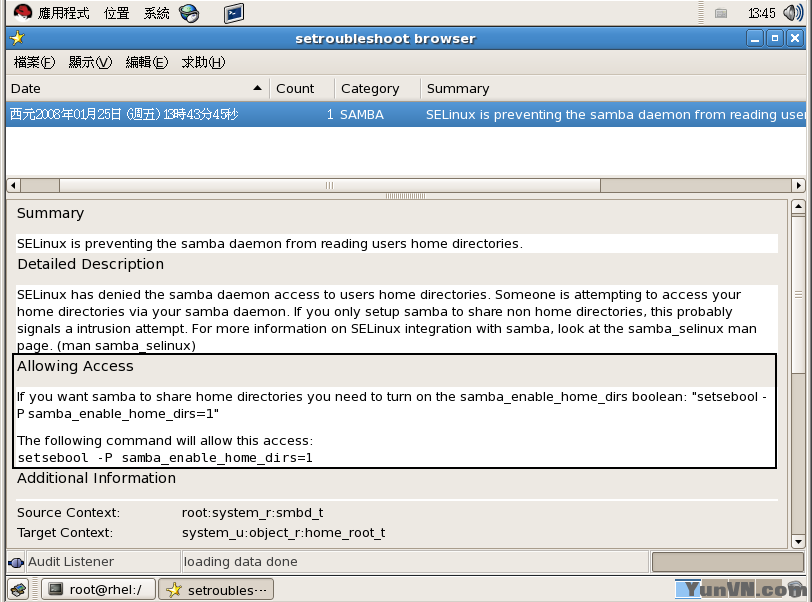The height and width of the screenshot is (602, 812).
Task: Click the horizontal scrollbar thumb
Action: (x=330, y=185)
